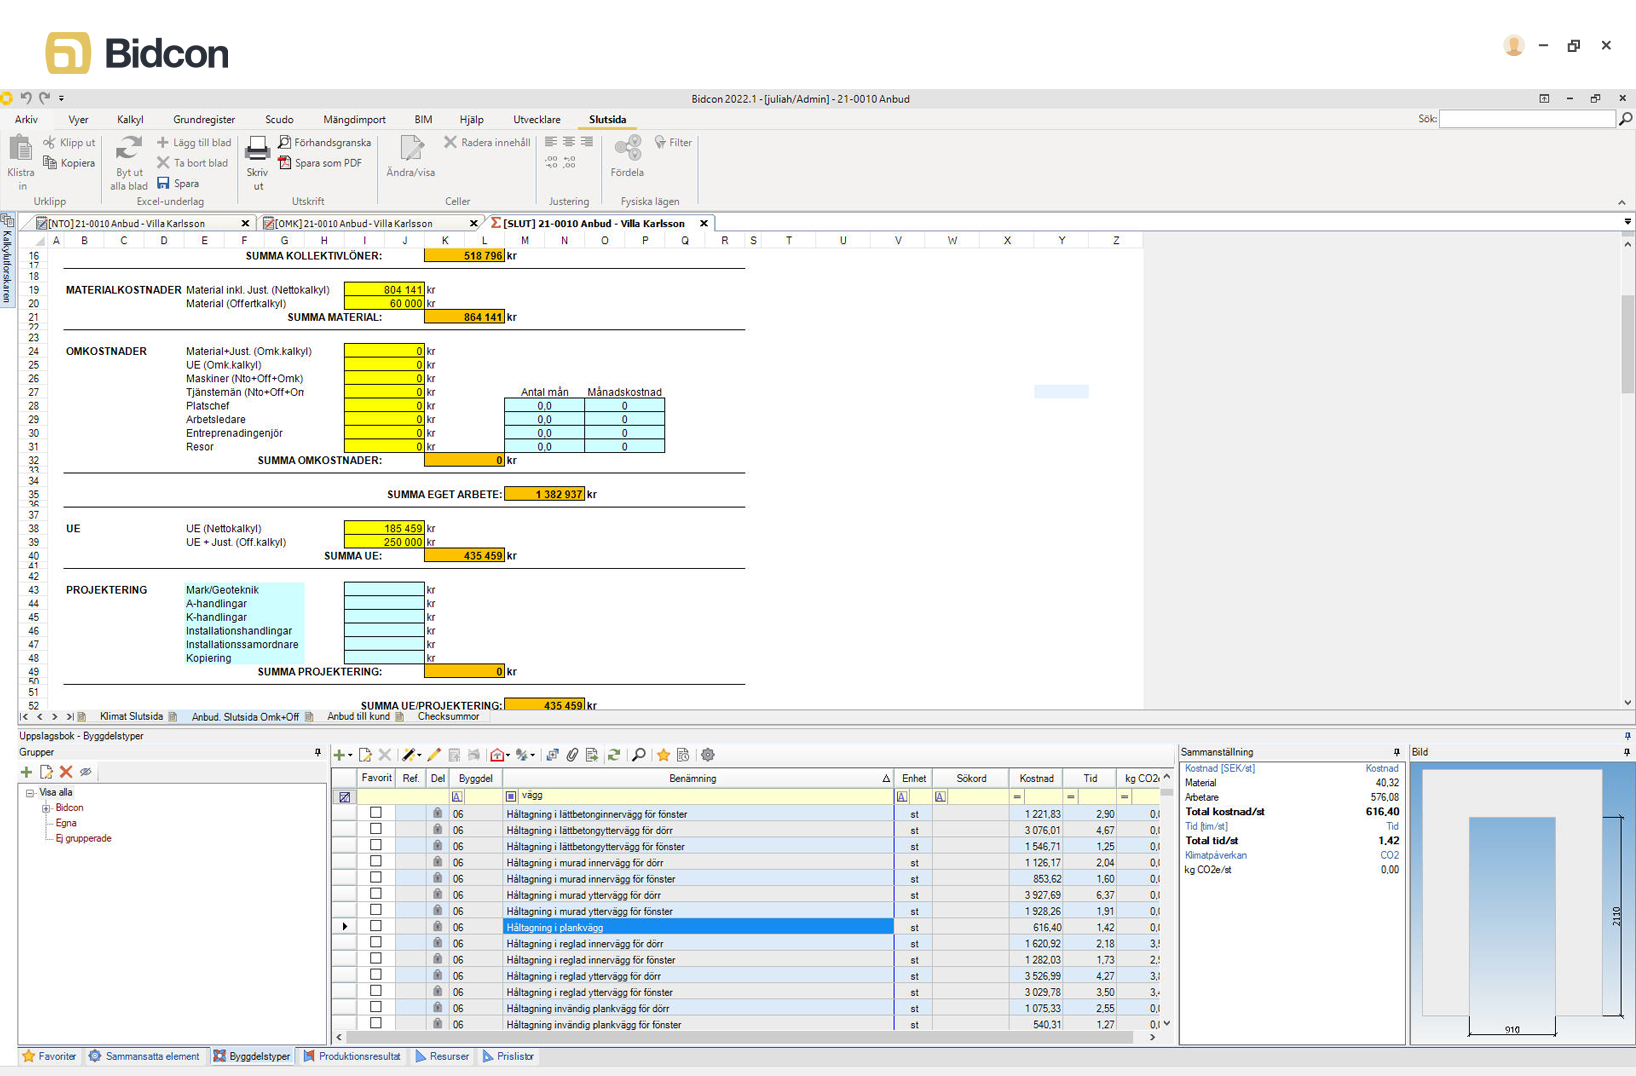The image size is (1636, 1076).
Task: Tick Favorit checkbox for Håltagning i lättbetonginnervägg för fönster
Action: [x=376, y=814]
